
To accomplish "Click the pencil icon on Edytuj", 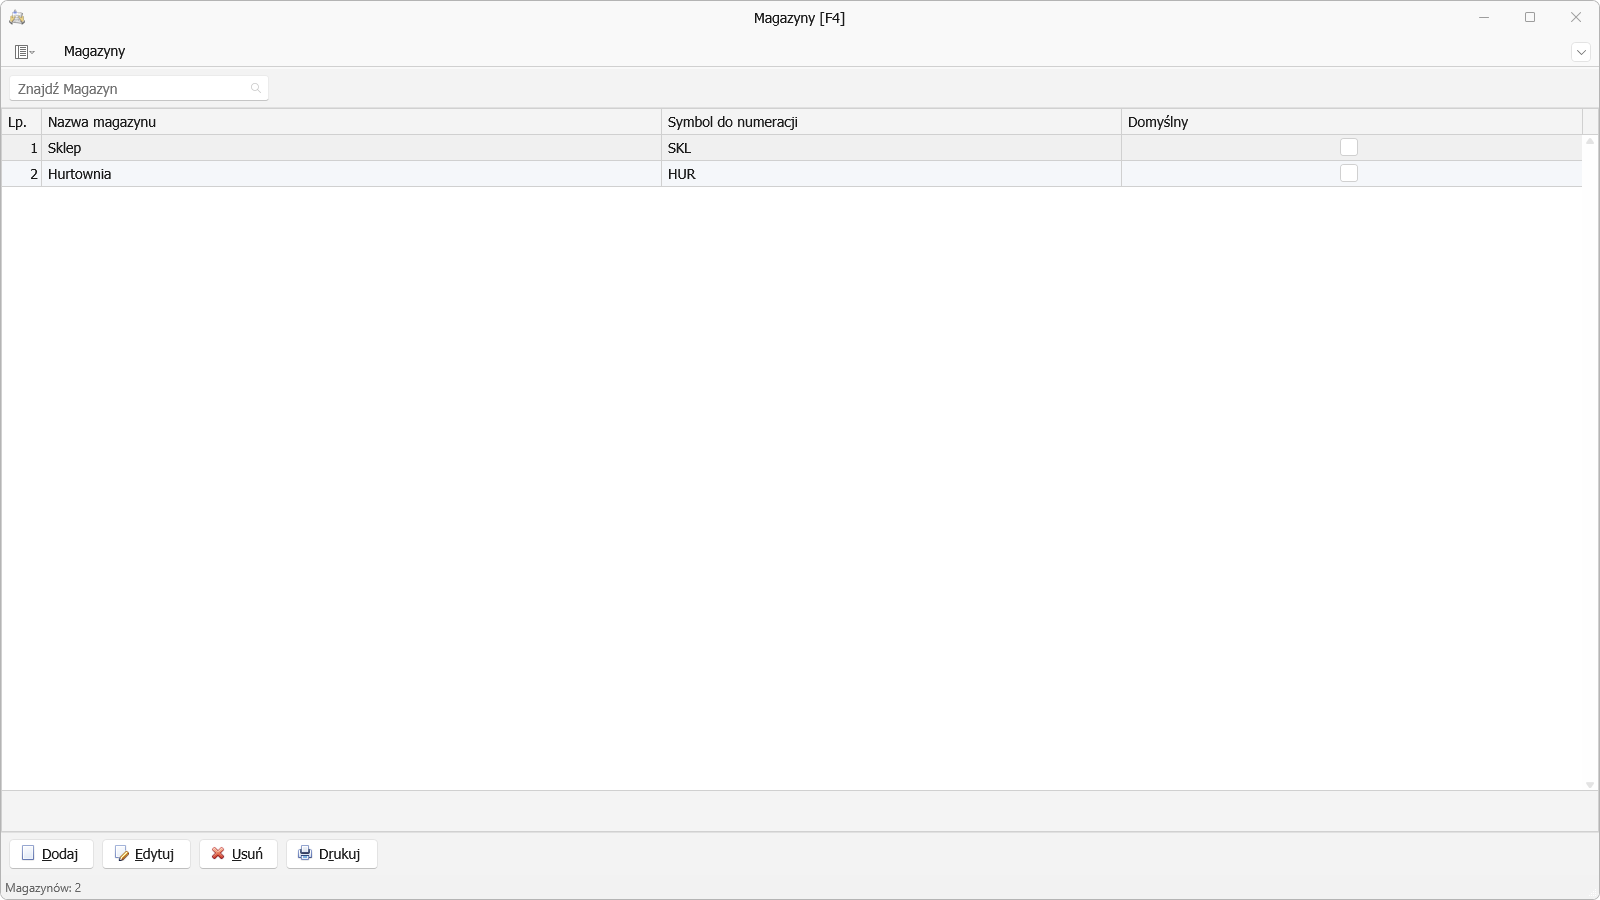I will tap(122, 853).
